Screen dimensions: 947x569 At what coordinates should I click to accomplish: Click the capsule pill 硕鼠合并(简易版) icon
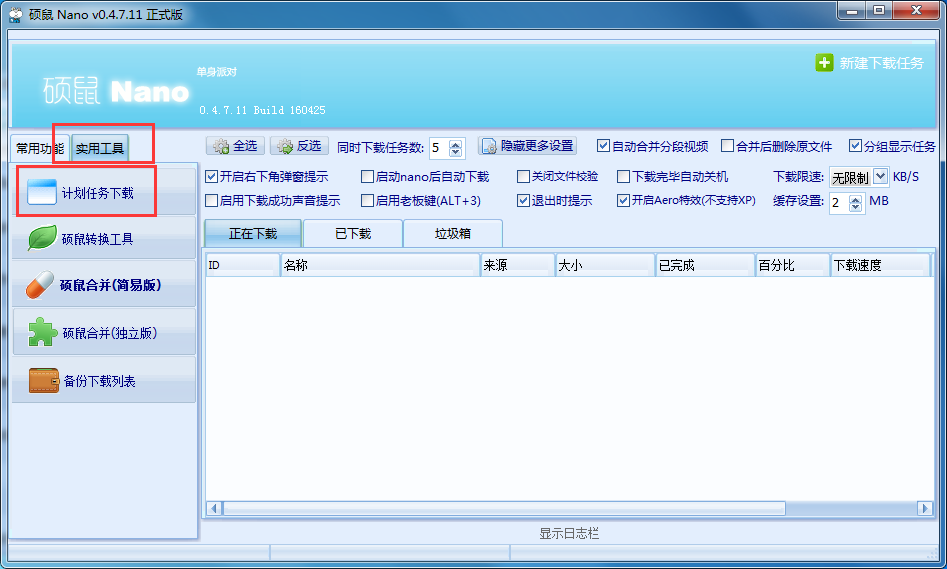point(40,284)
